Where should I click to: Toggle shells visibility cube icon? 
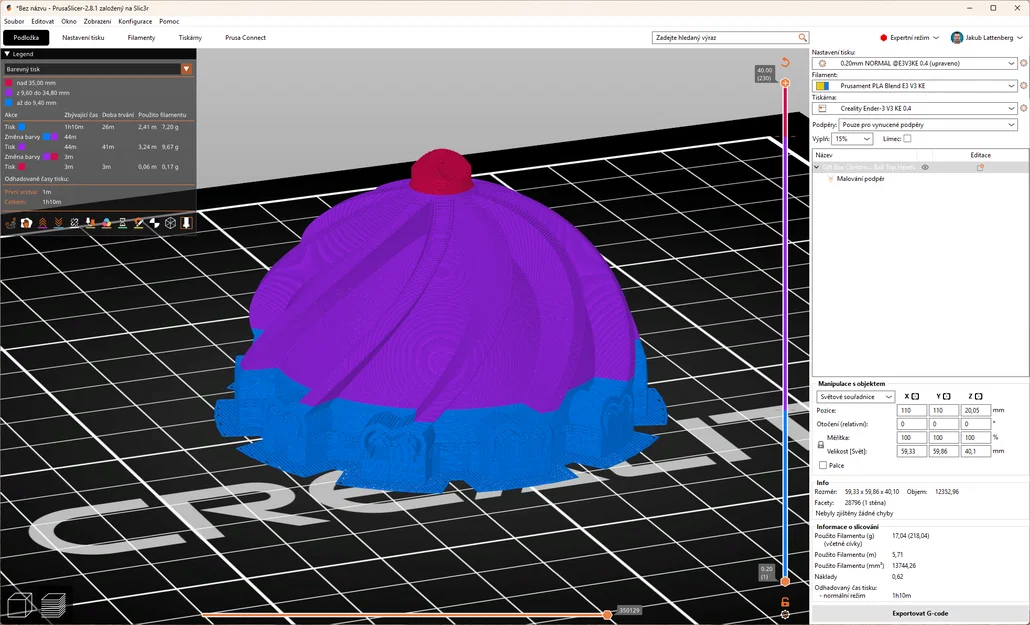click(x=170, y=223)
